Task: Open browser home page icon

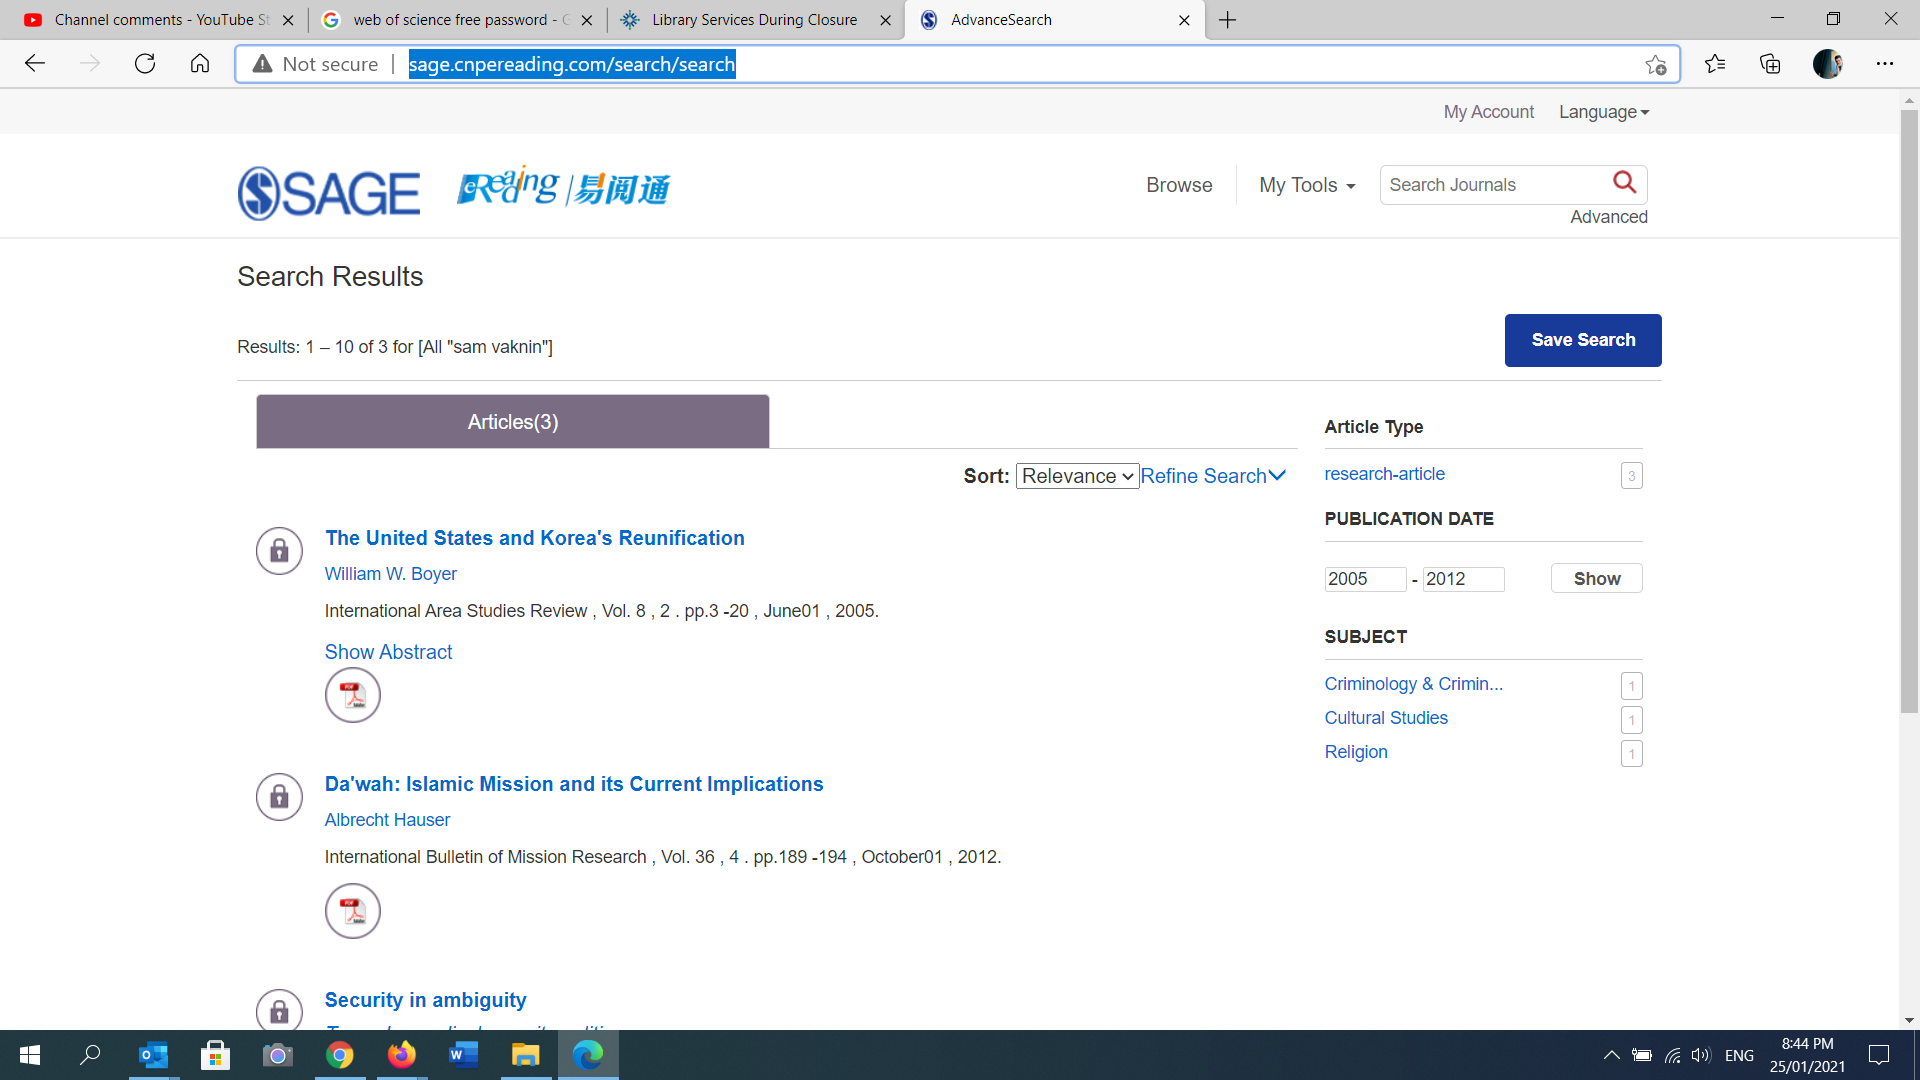Action: click(200, 64)
